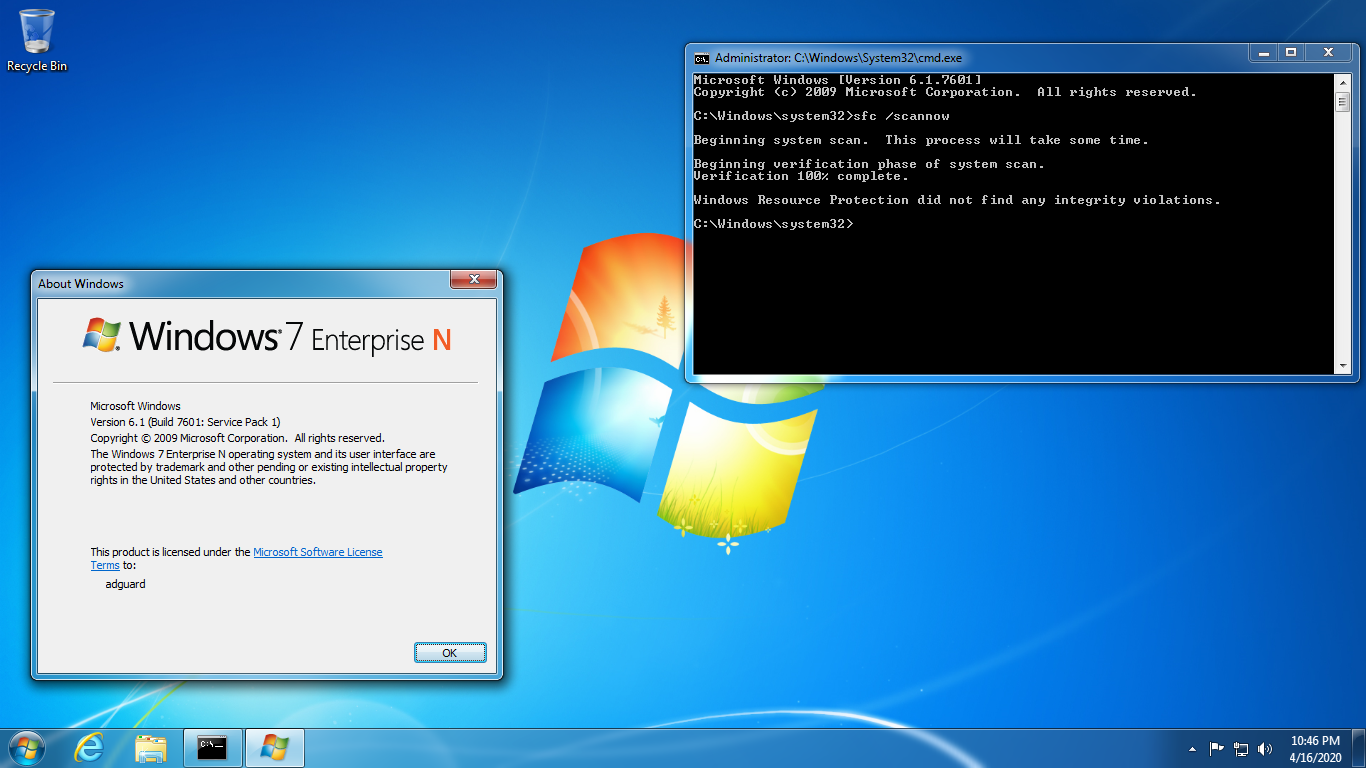Click the licensee name 'adguard'
The image size is (1366, 768).
tap(125, 584)
